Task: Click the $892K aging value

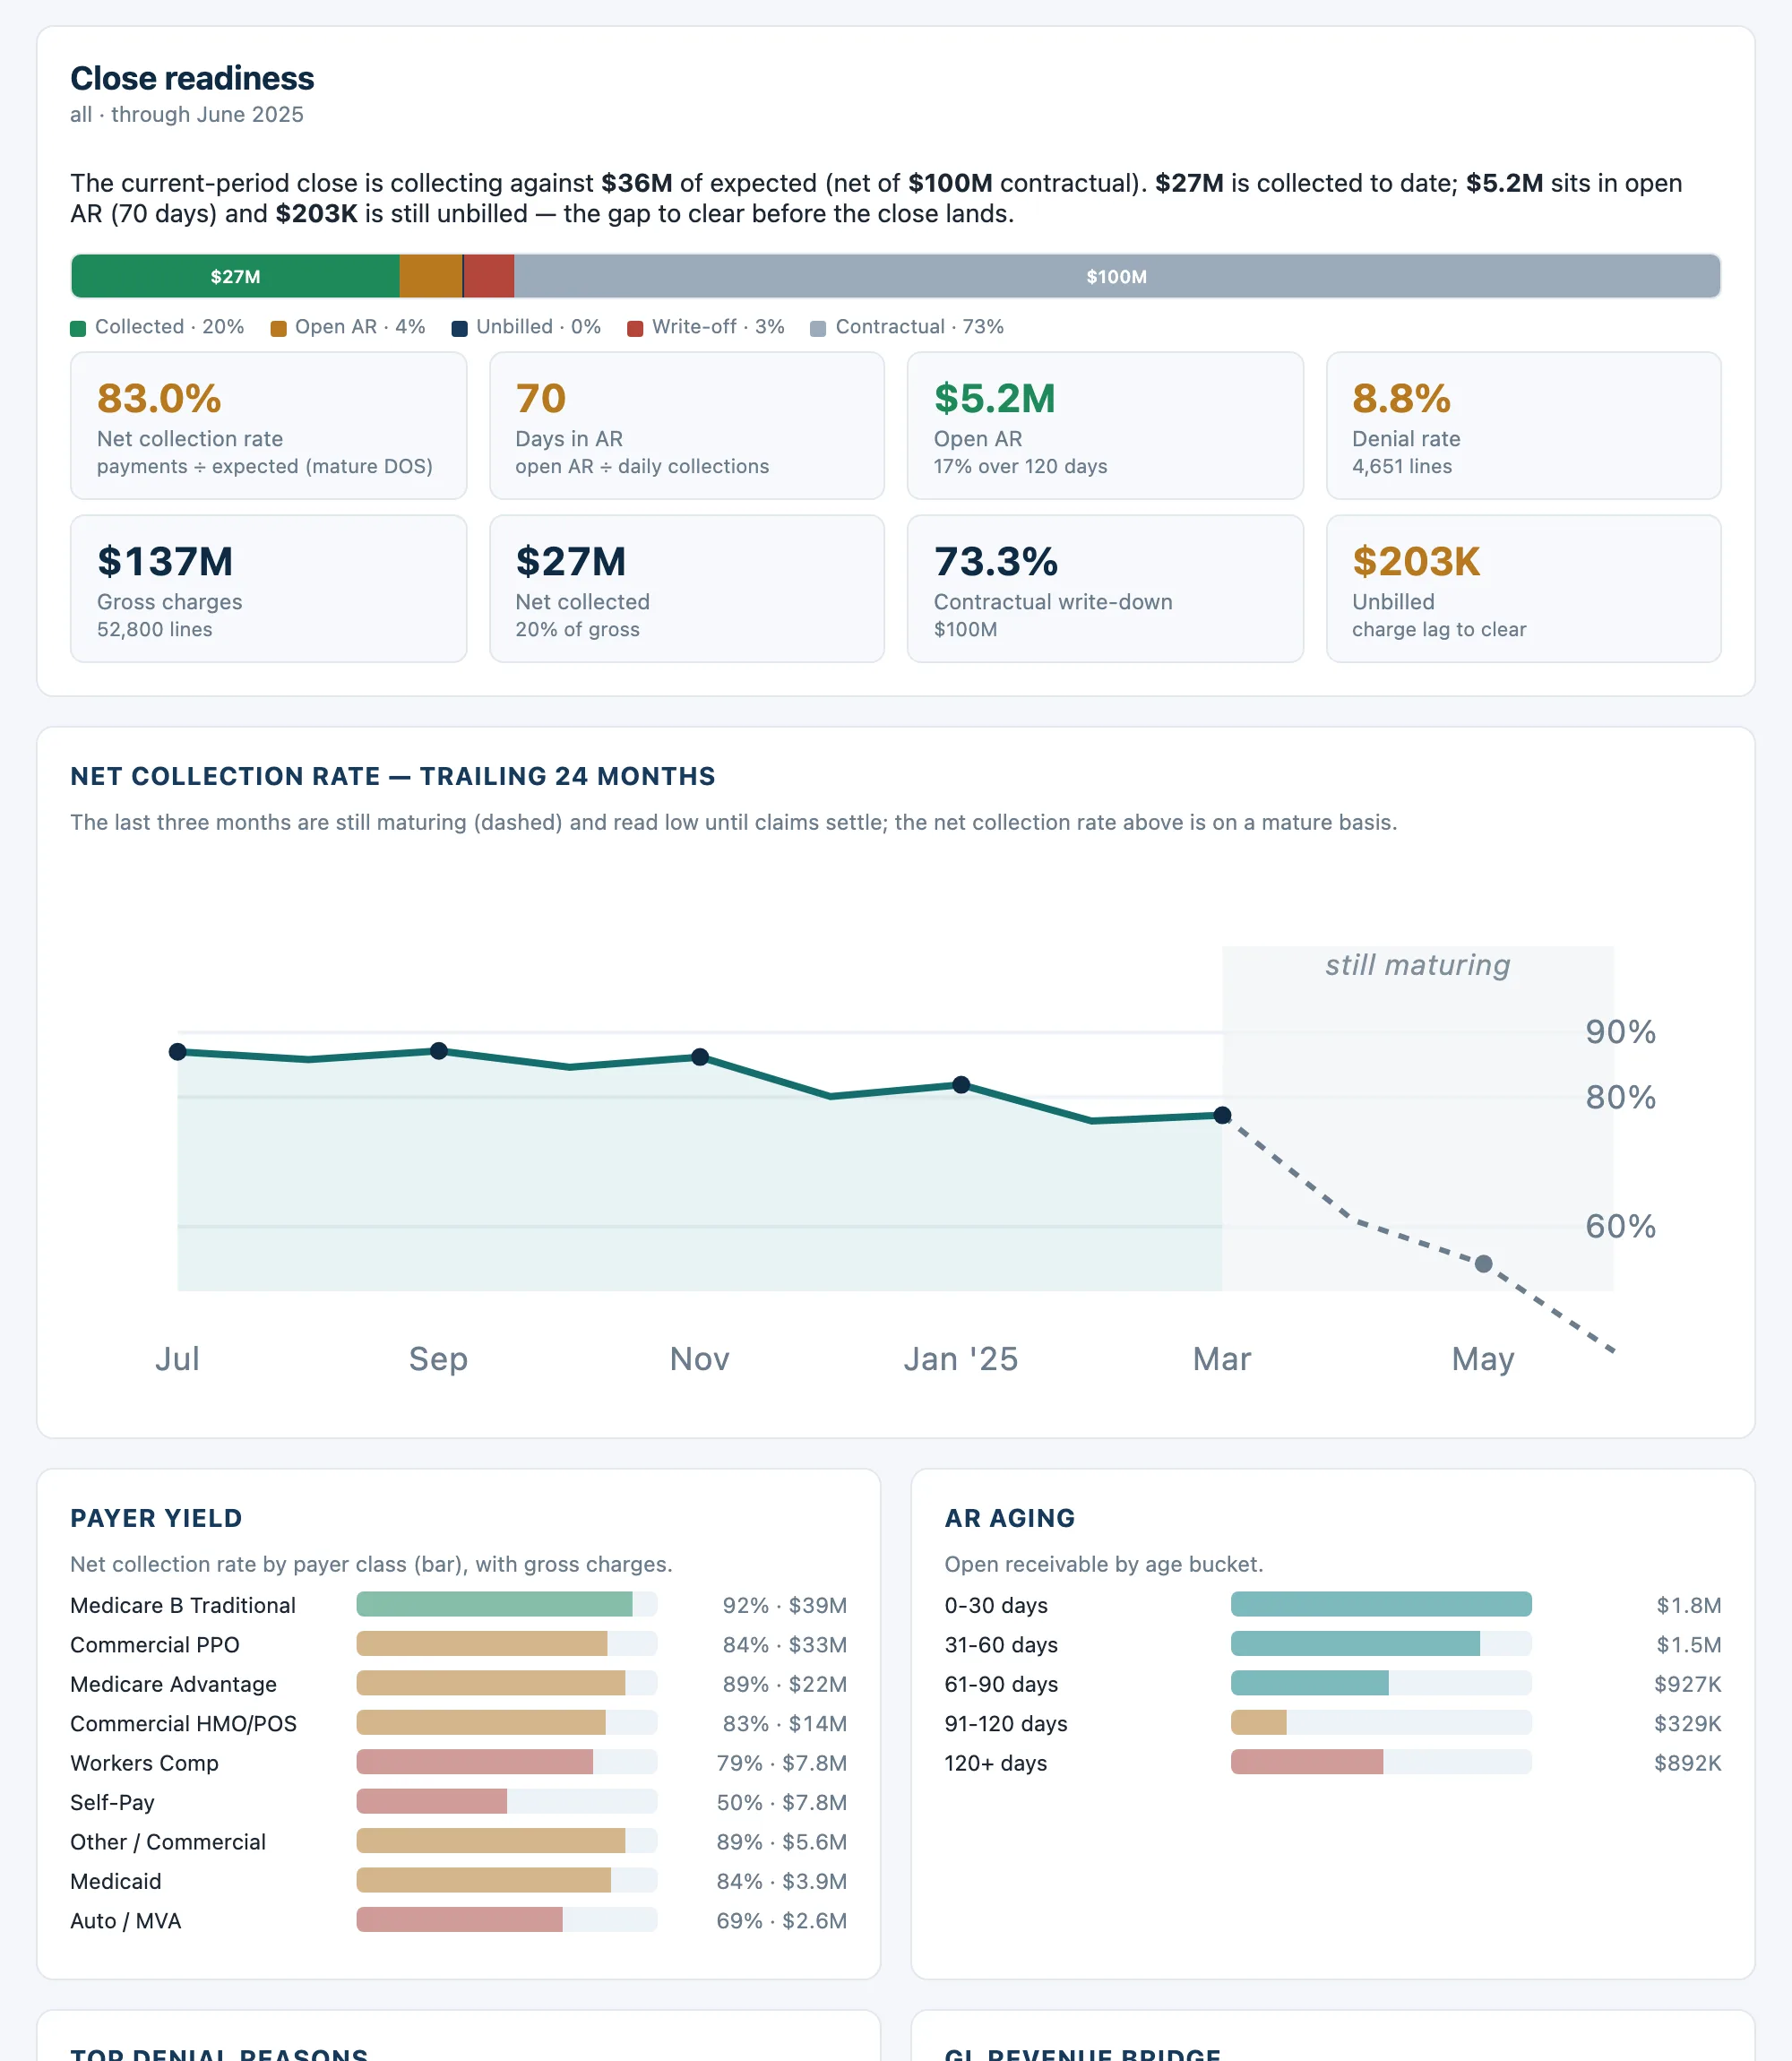Action: (x=1687, y=1763)
